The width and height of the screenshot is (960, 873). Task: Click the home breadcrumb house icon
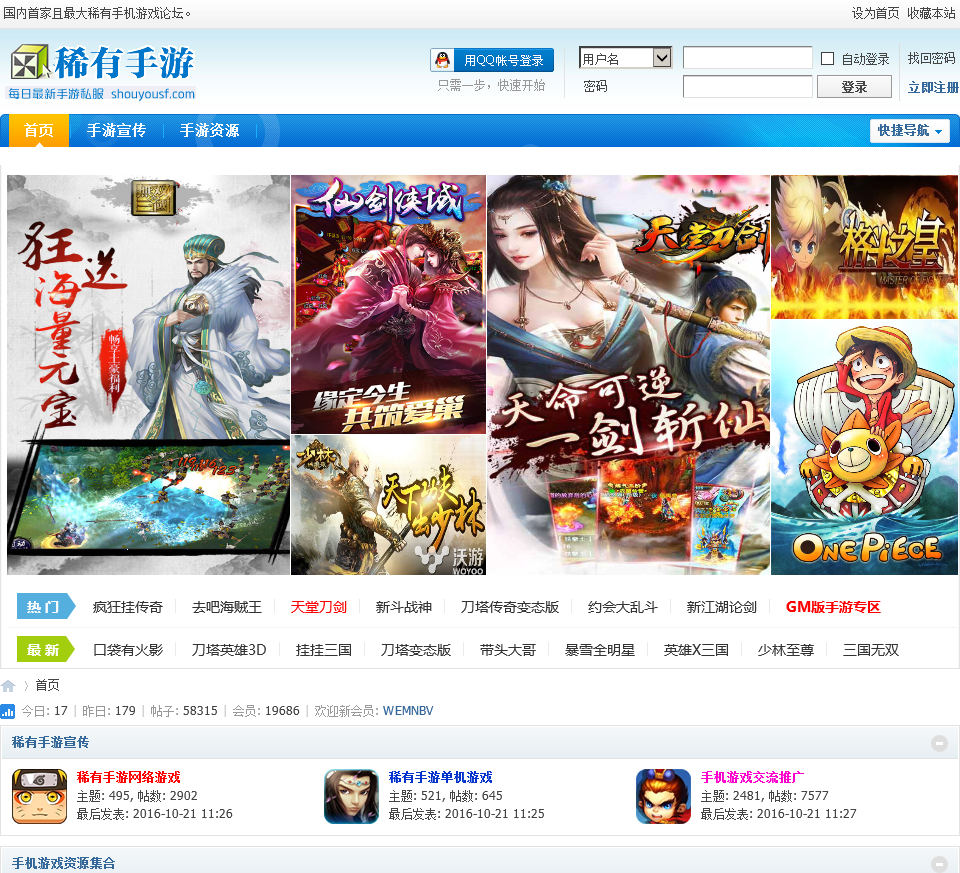pyautogui.click(x=8, y=686)
